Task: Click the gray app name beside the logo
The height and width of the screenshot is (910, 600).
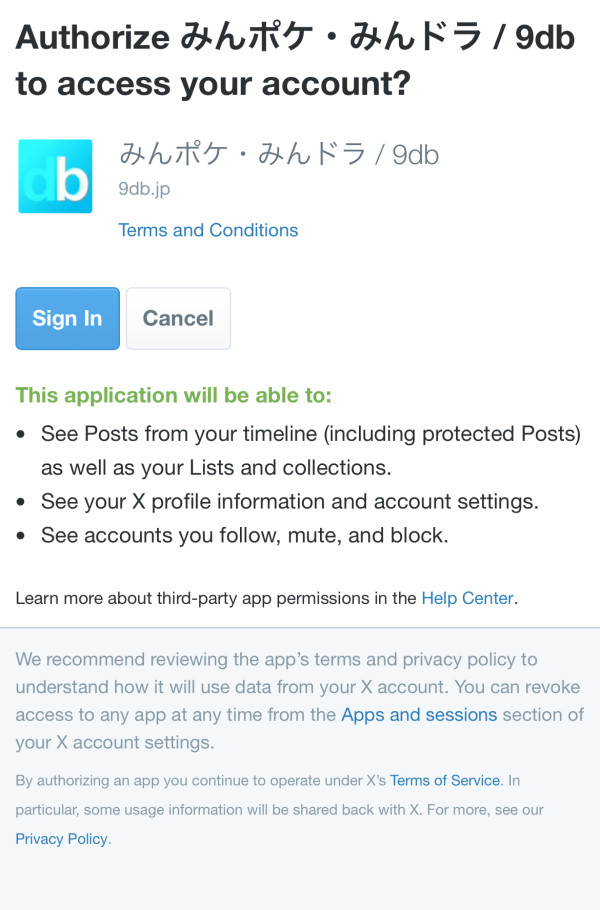Action: pyautogui.click(x=278, y=155)
